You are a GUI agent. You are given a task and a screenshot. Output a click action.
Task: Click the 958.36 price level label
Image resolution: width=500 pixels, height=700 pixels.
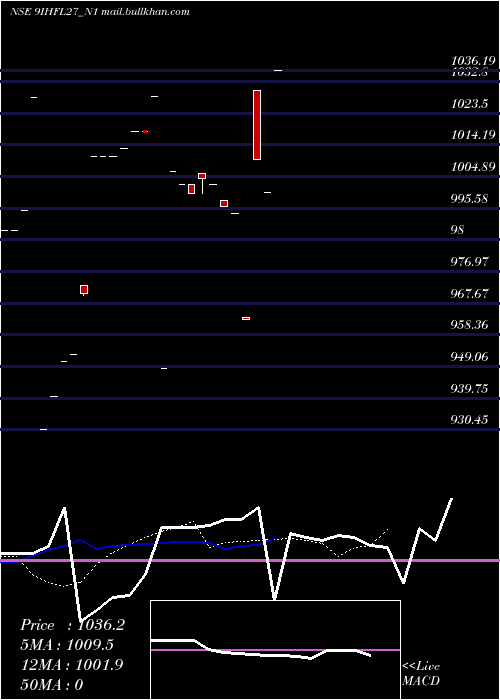pyautogui.click(x=470, y=325)
